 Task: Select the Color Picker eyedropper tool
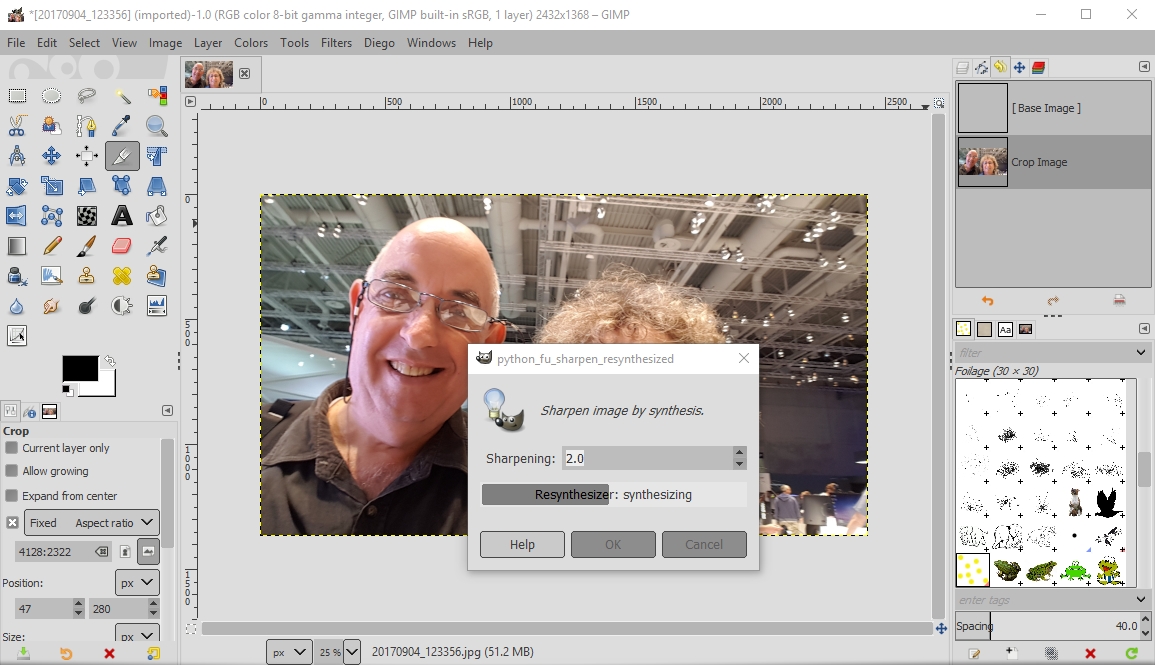click(x=122, y=126)
